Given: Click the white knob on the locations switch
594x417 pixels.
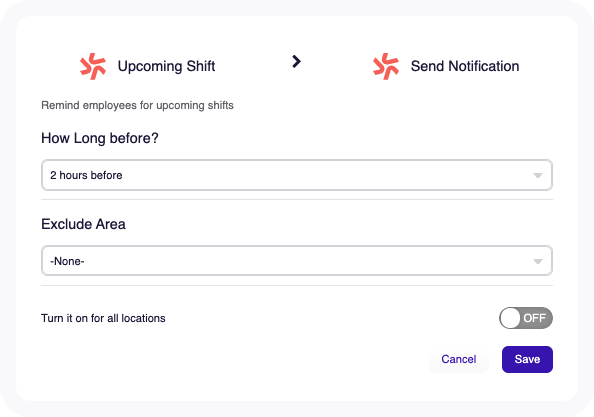Looking at the screenshot, I should [x=510, y=318].
